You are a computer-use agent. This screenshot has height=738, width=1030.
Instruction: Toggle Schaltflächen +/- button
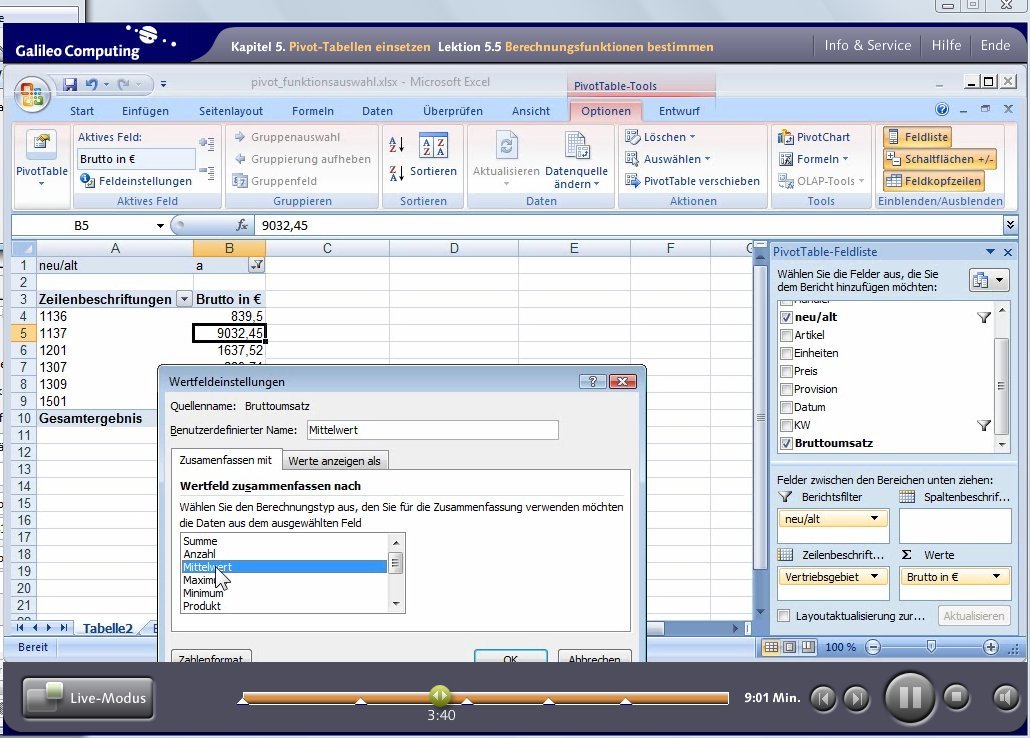[x=940, y=159]
